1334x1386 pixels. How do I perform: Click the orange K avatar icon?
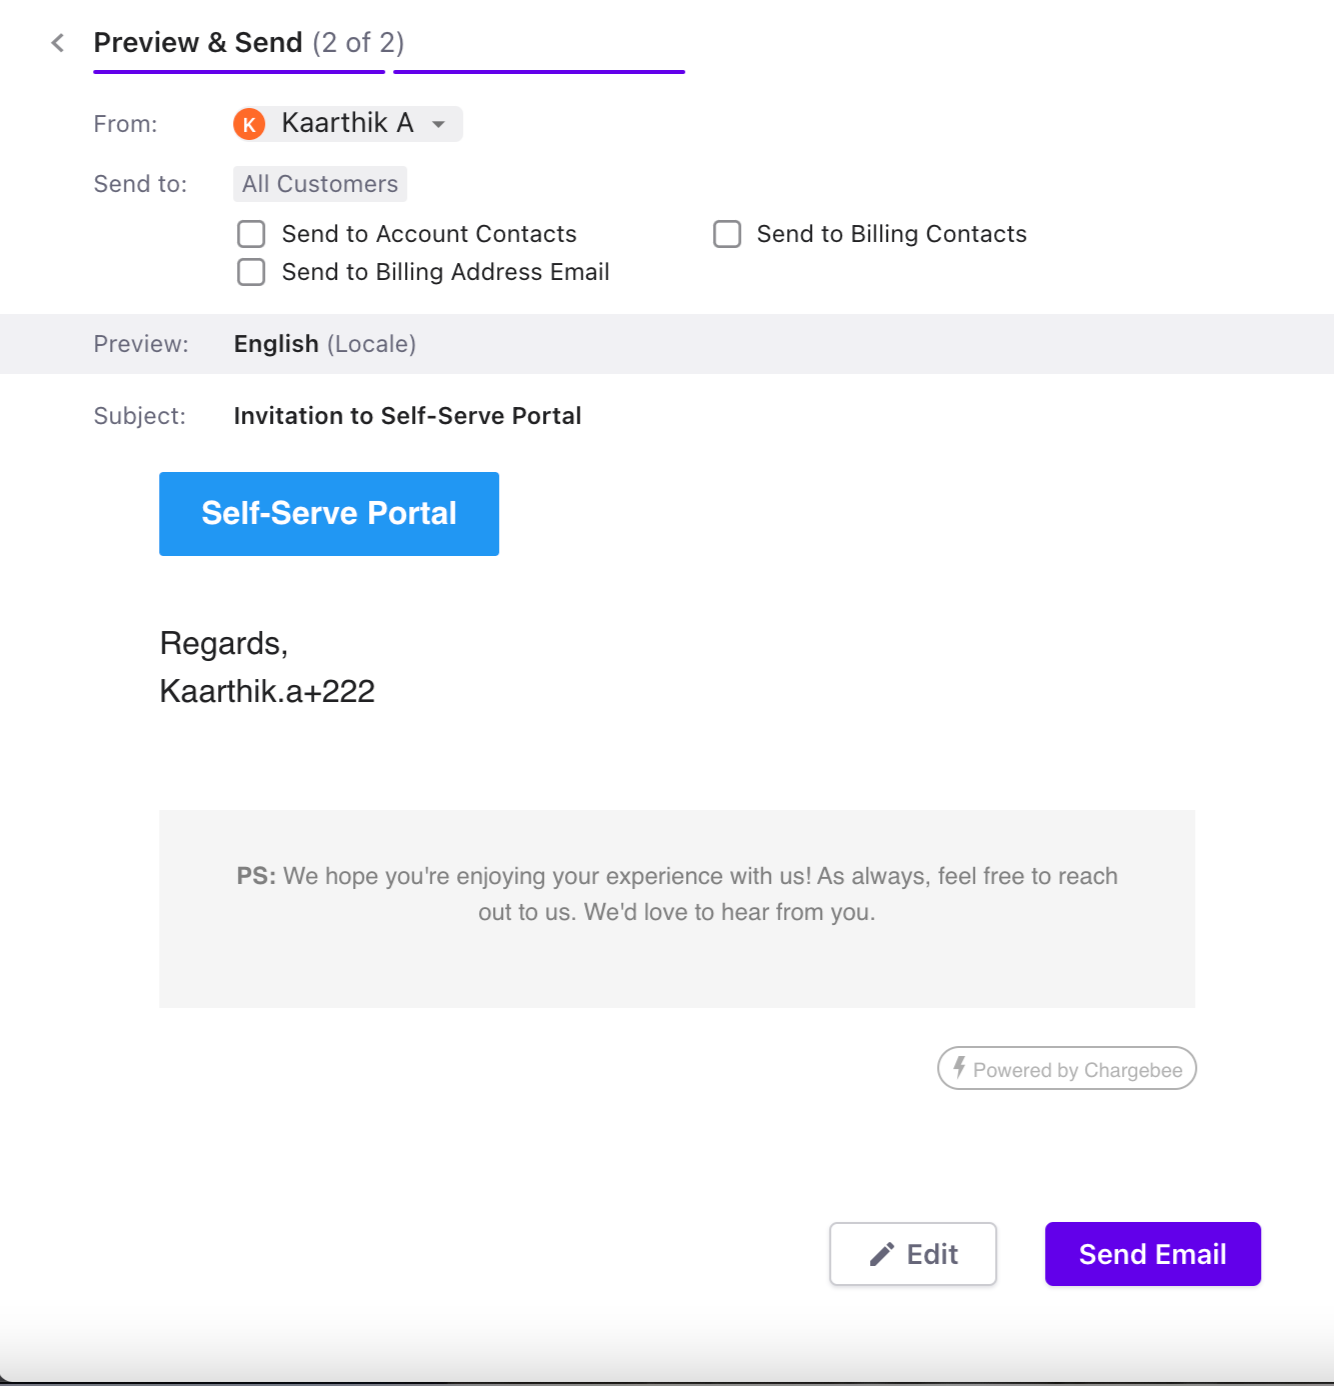tap(249, 124)
